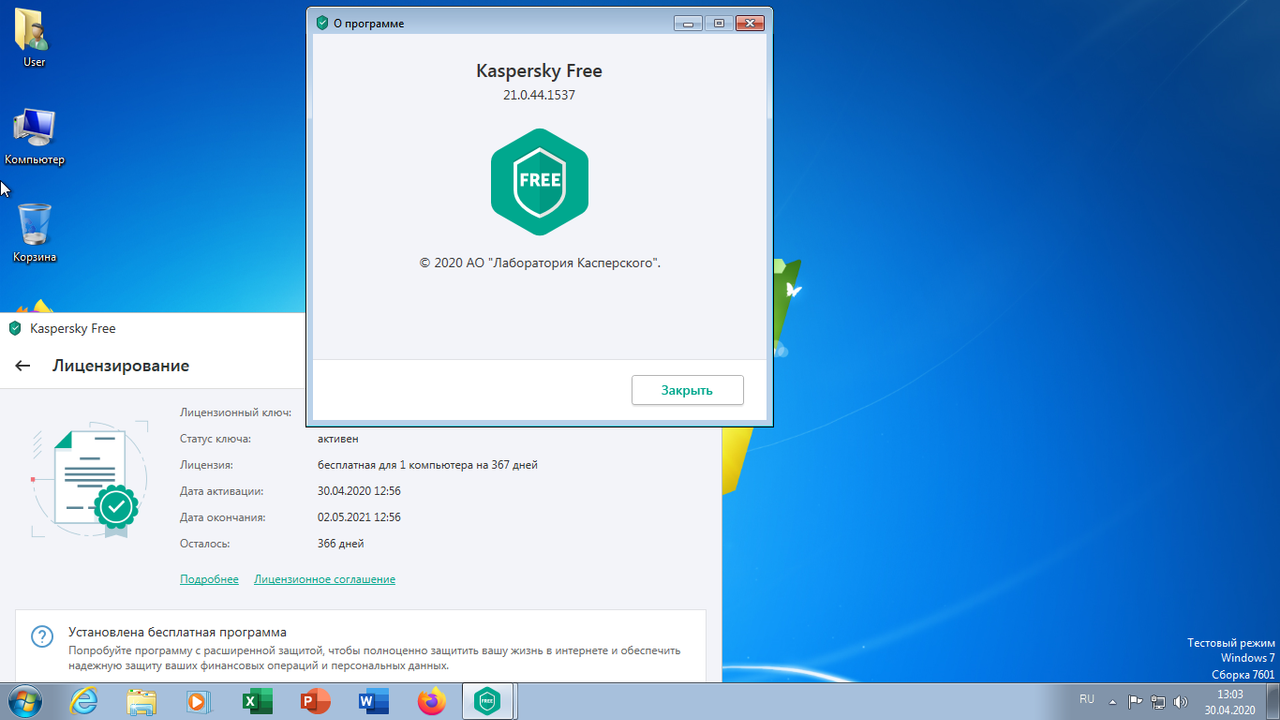Click the Лицензионный ключ label
The height and width of the screenshot is (720, 1280).
pyautogui.click(x=236, y=412)
